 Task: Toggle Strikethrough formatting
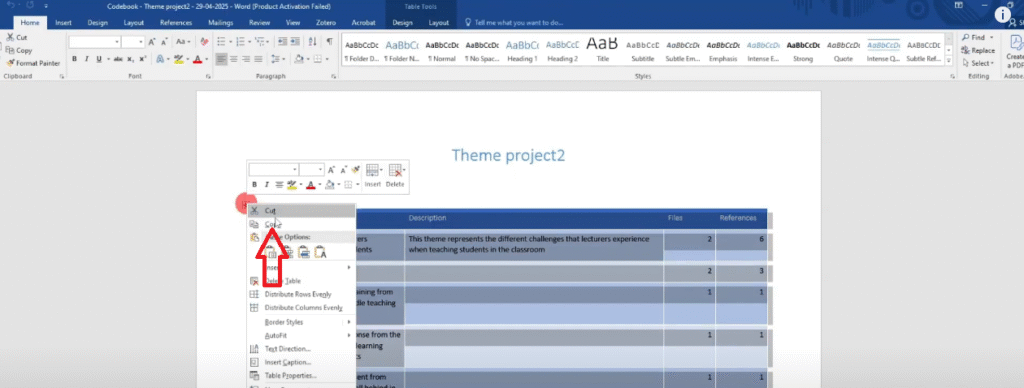(x=118, y=59)
